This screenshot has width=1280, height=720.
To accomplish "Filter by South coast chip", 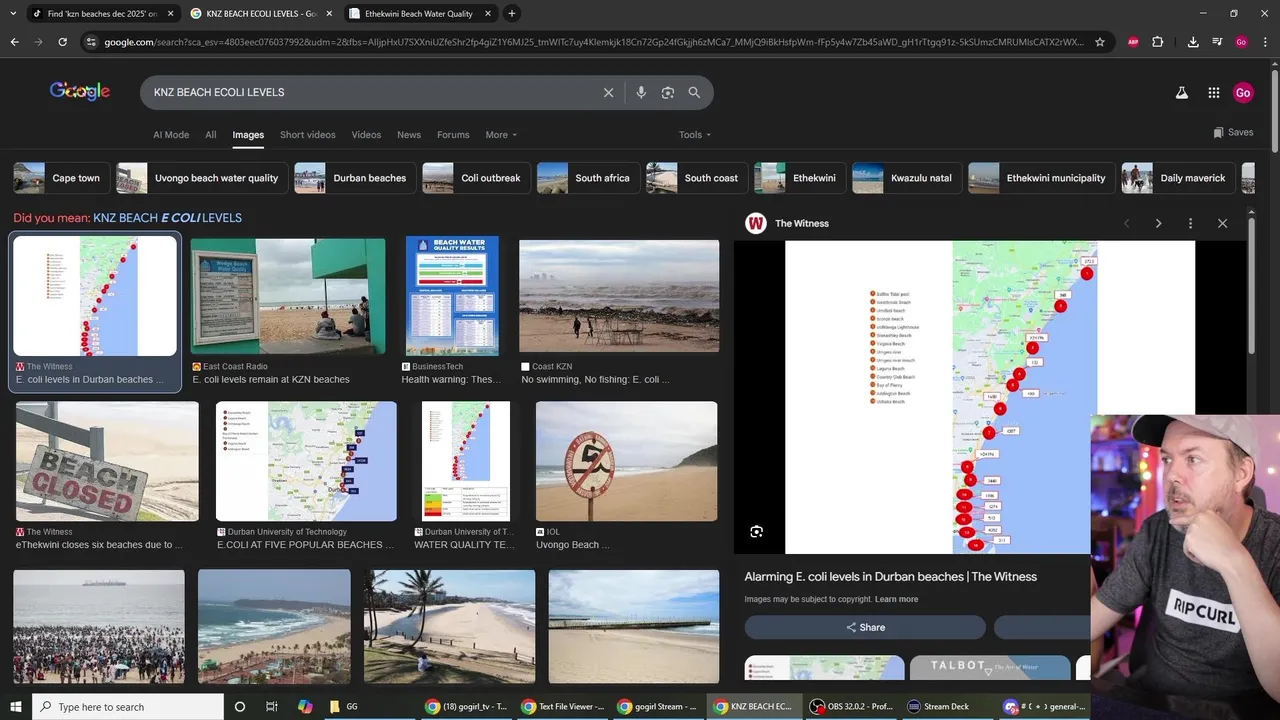I will pos(696,178).
